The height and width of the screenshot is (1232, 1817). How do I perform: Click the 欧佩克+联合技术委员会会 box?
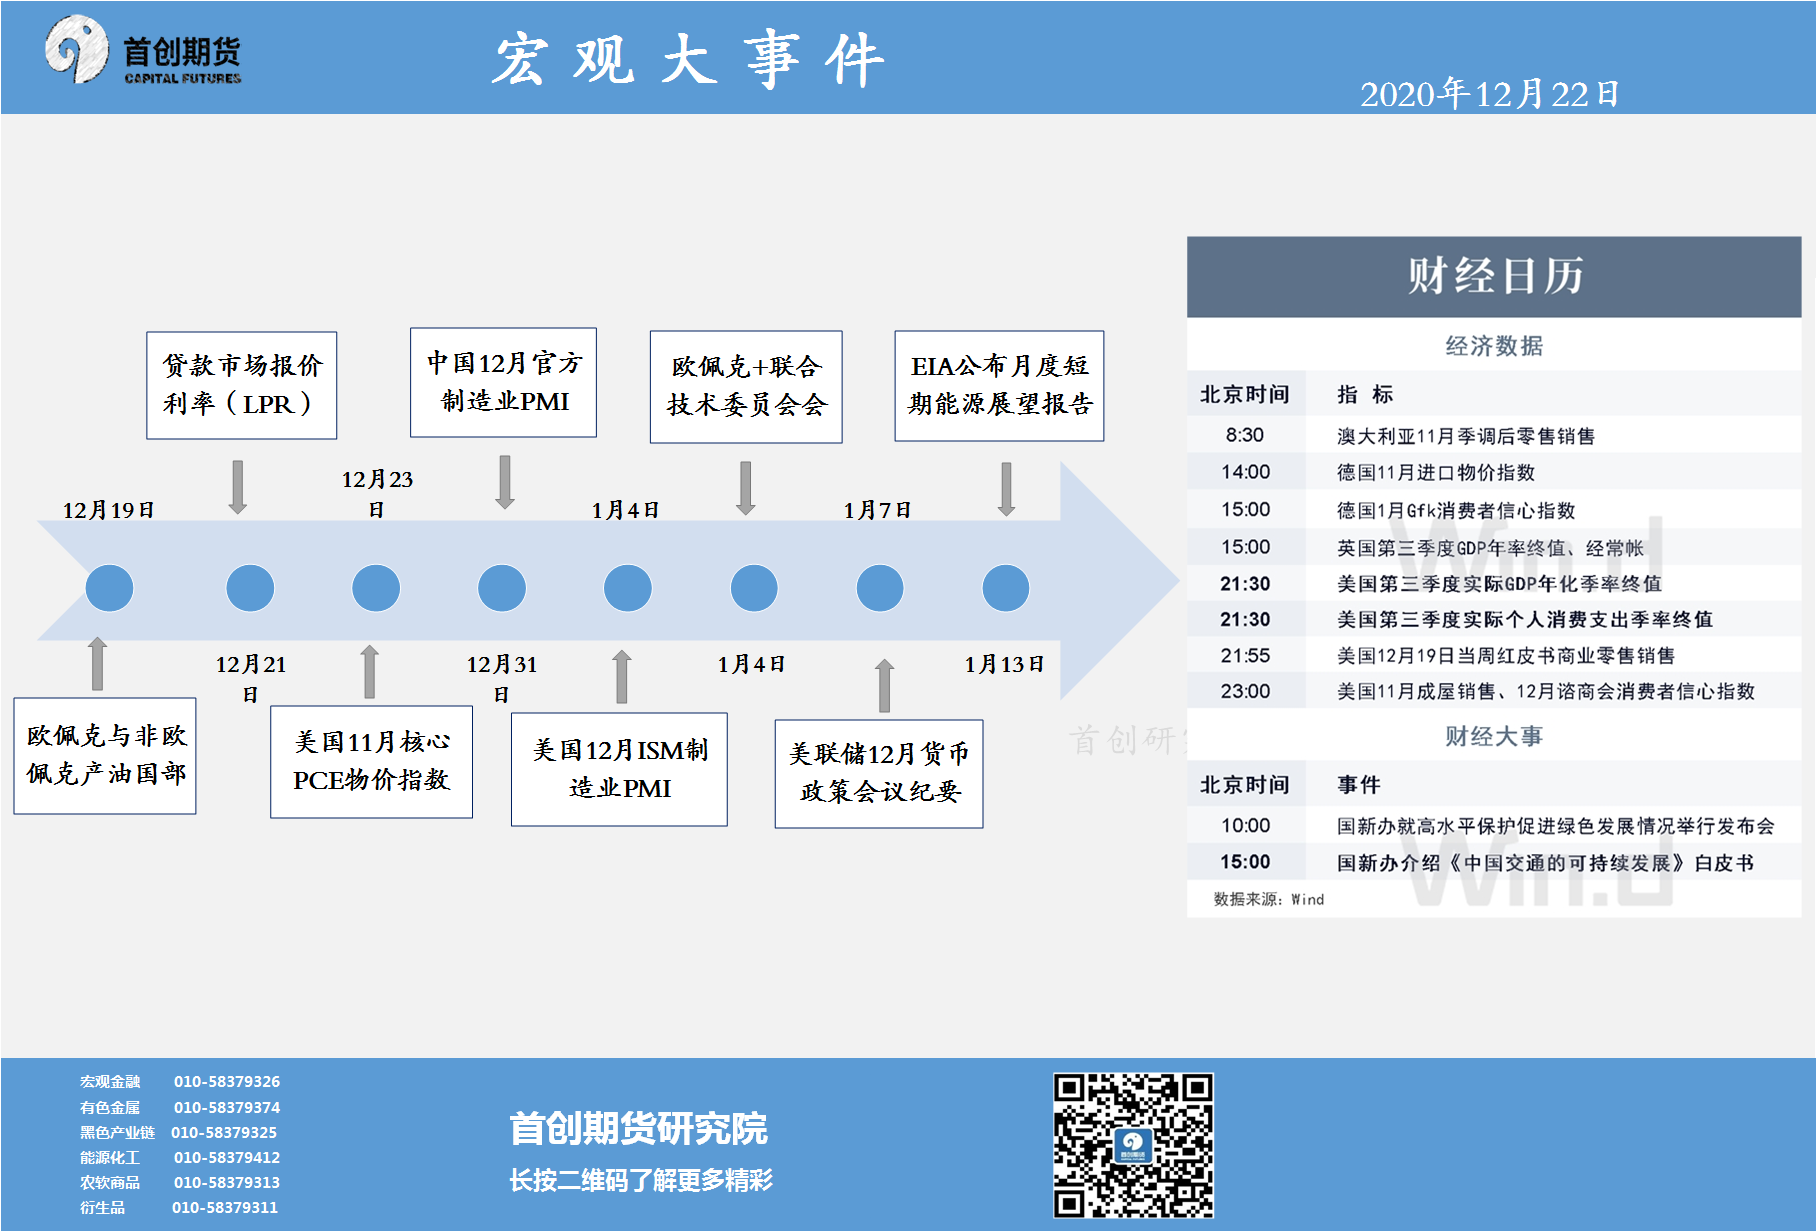(x=746, y=386)
